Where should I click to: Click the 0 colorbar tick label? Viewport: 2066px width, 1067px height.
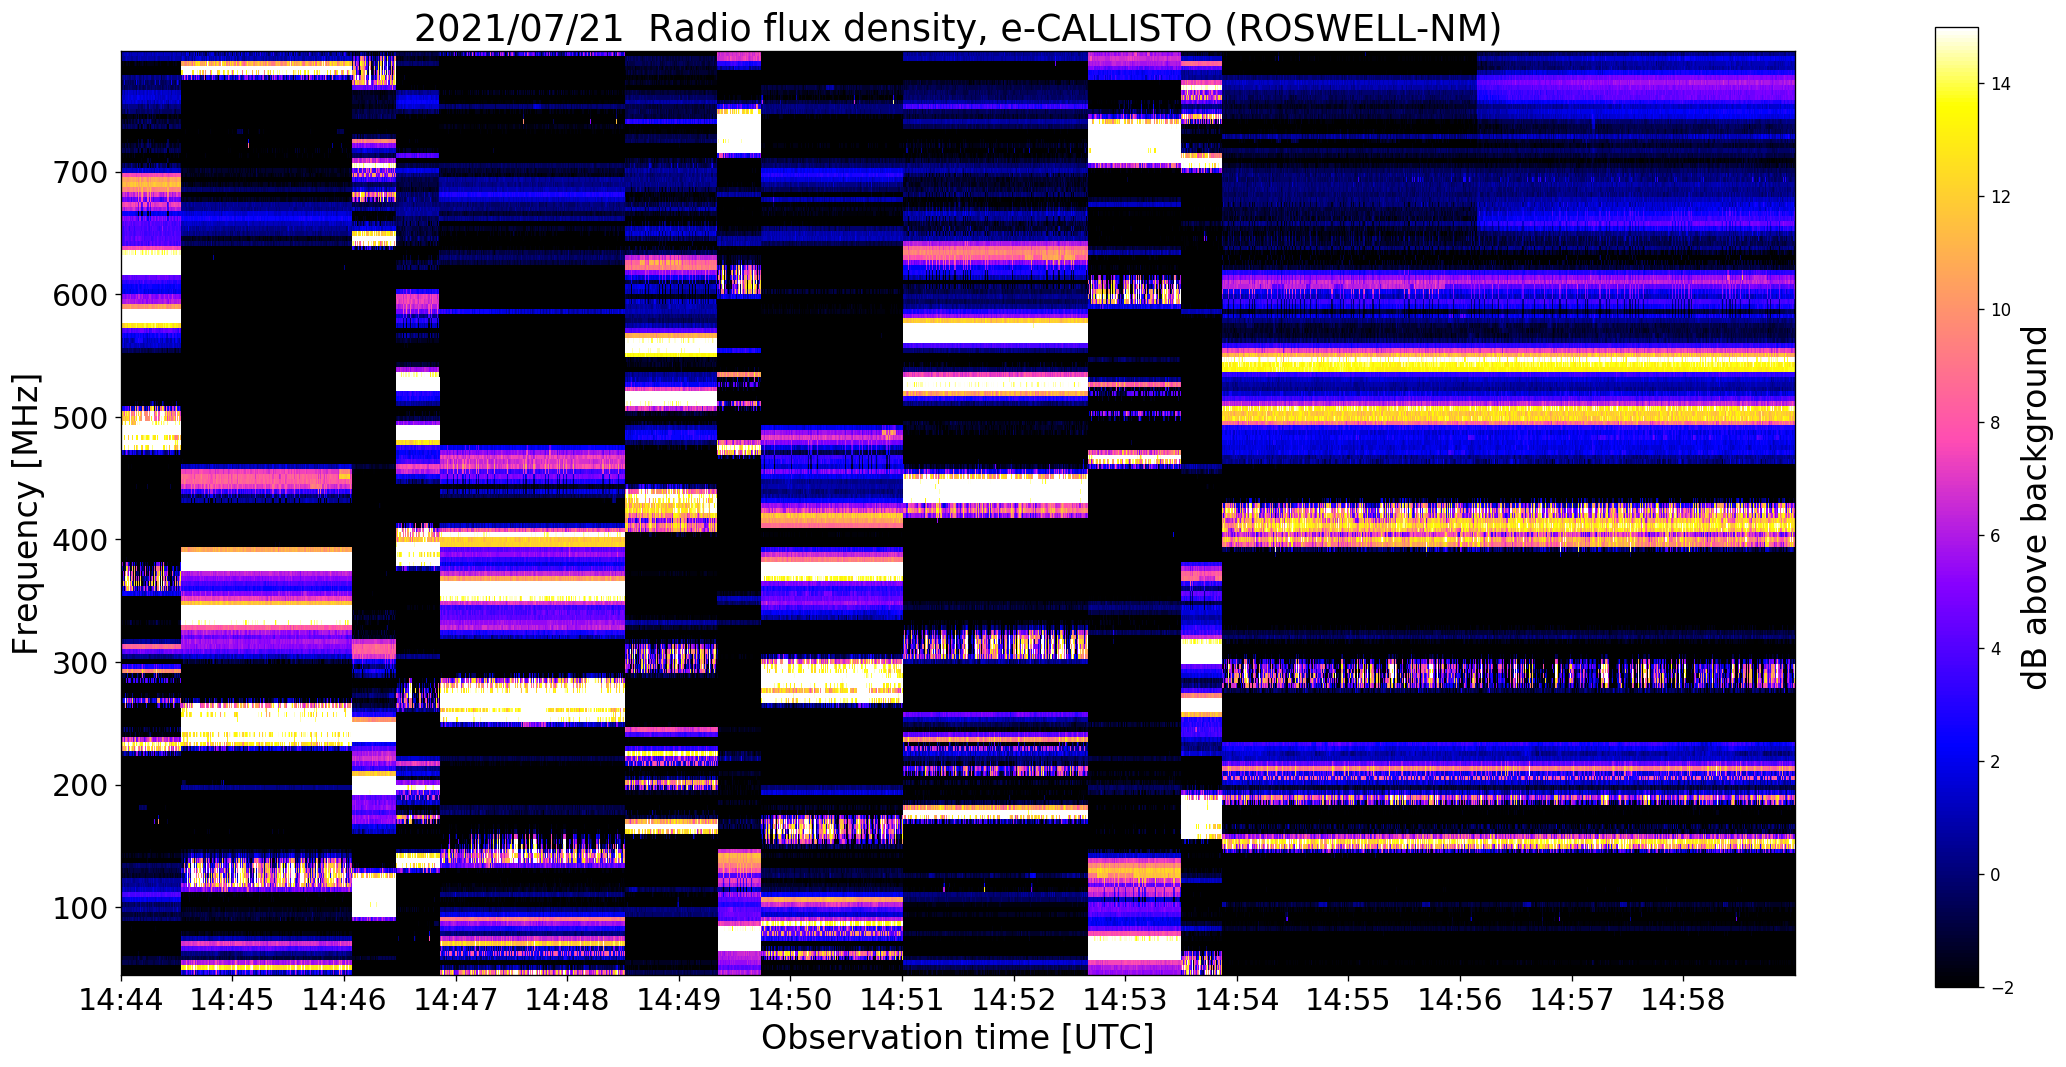point(1996,875)
